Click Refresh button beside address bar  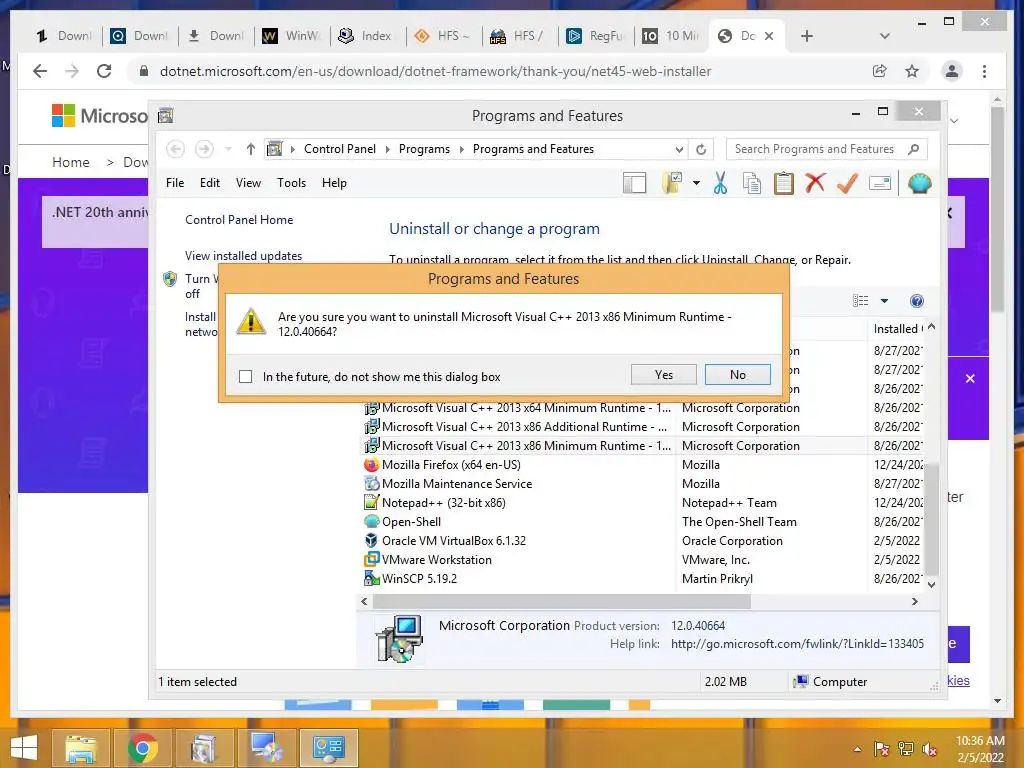point(701,150)
